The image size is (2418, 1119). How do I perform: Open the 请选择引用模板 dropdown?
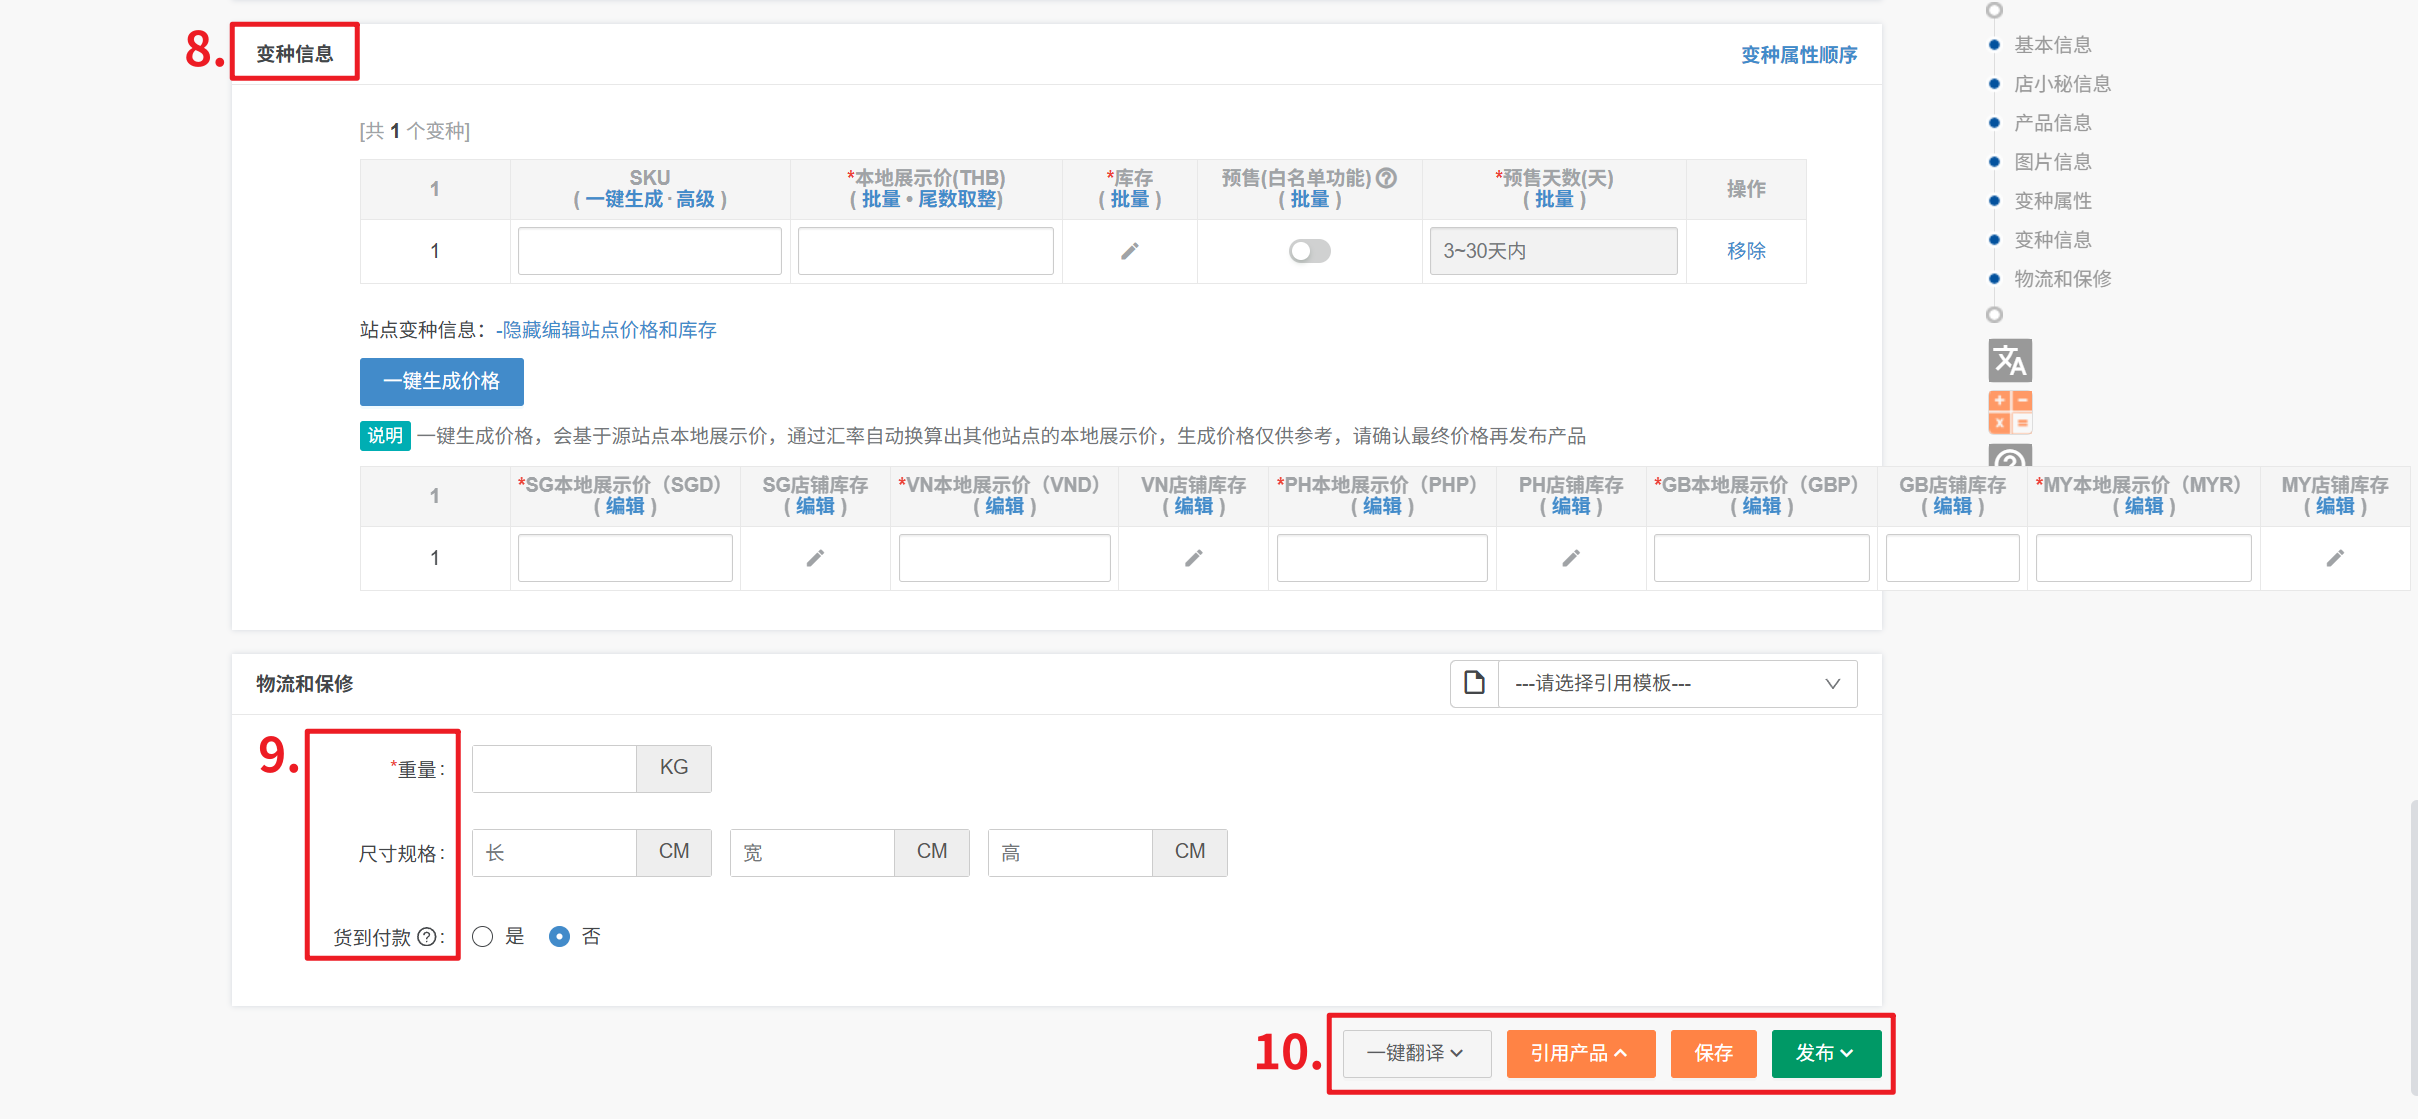[1677, 683]
